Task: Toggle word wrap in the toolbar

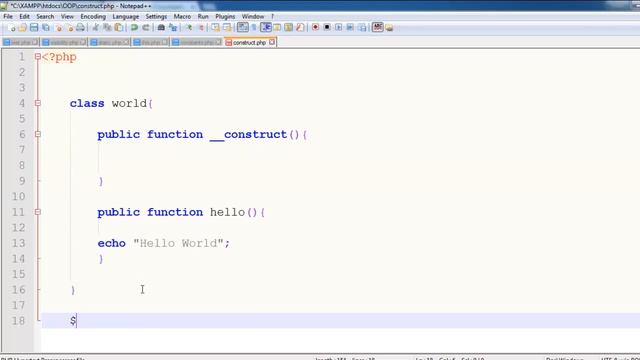Action: [242, 27]
